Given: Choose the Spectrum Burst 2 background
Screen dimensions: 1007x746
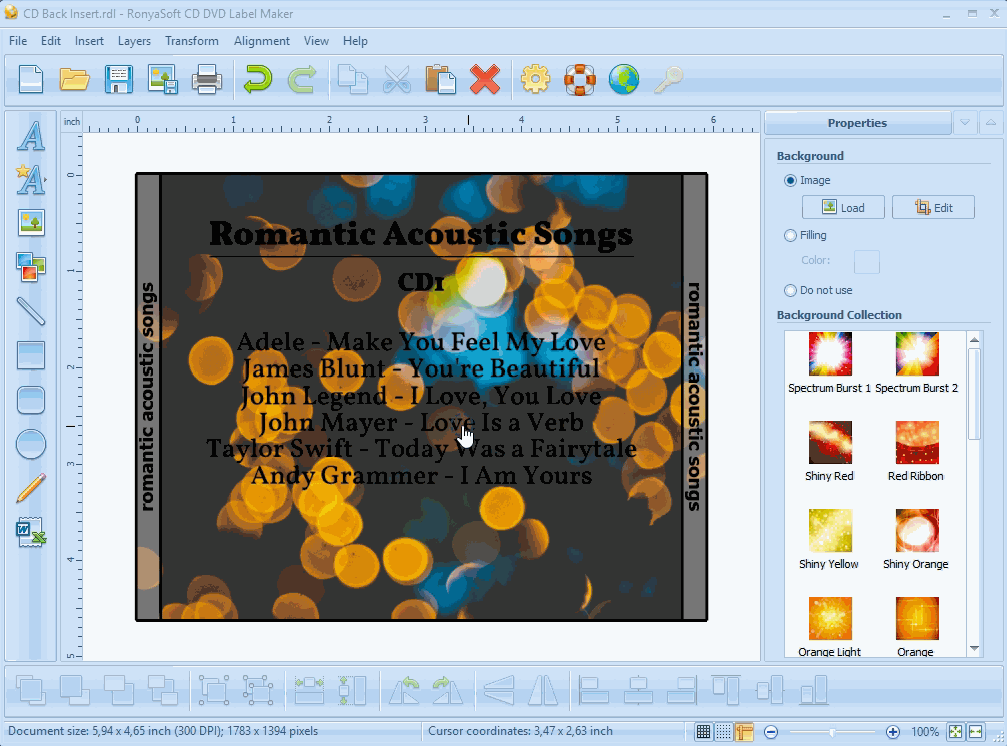Looking at the screenshot, I should 917,363.
